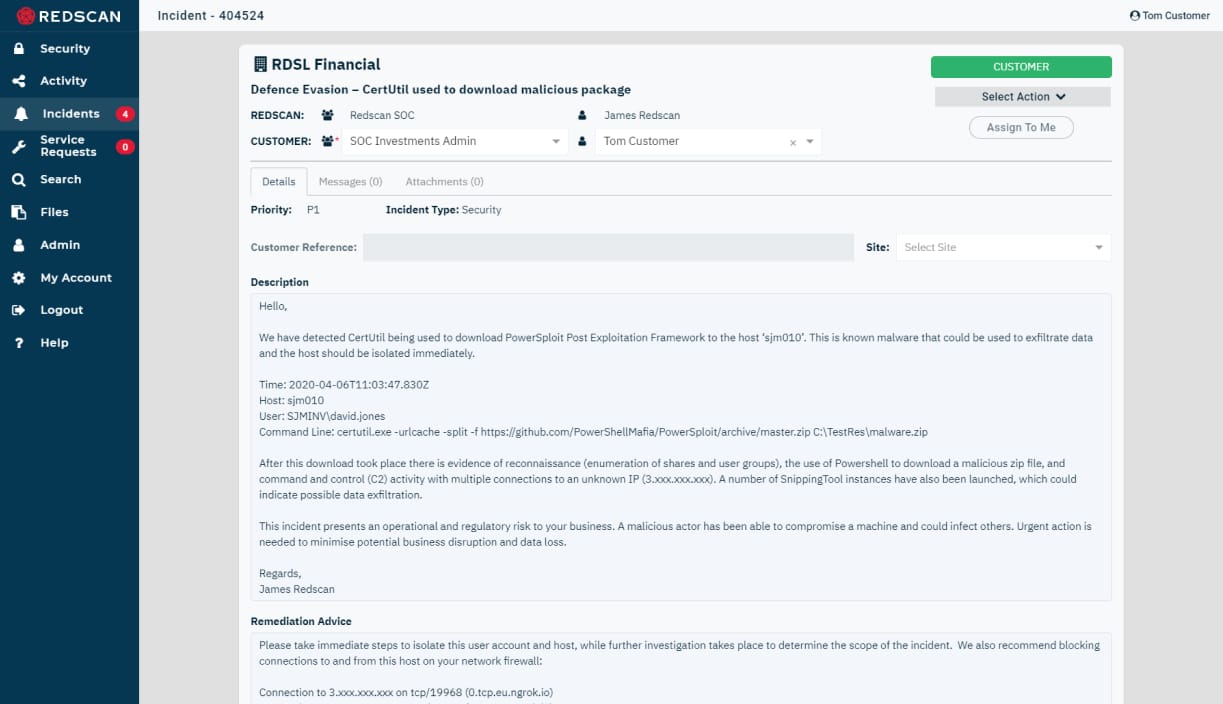Switch to the Attachments (0) tab
This screenshot has width=1223, height=704.
[x=444, y=182]
